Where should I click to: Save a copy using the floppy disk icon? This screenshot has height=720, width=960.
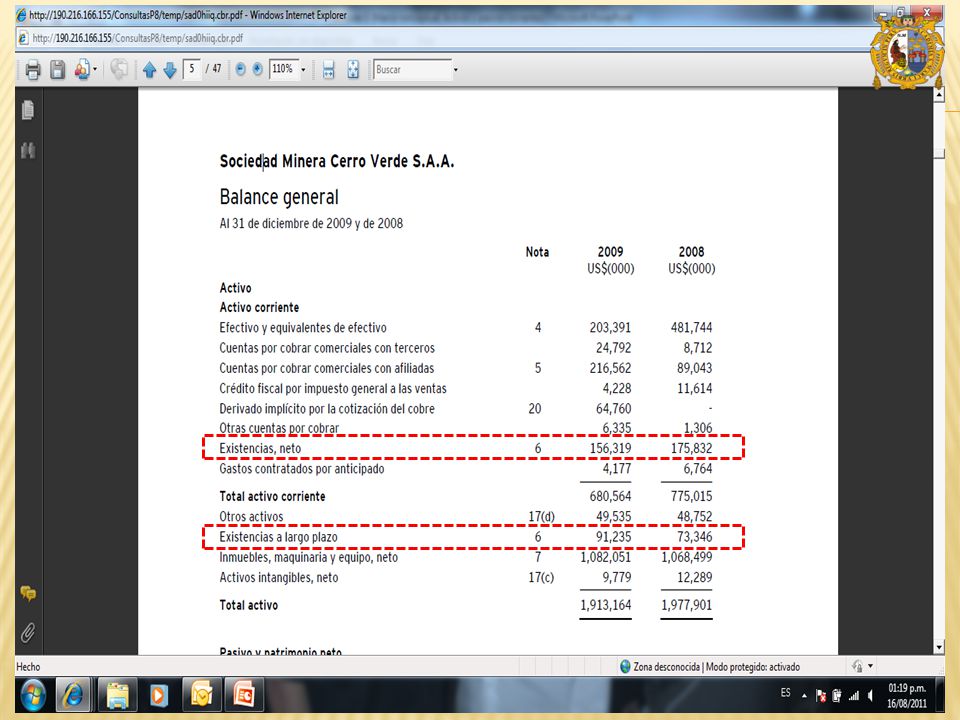[x=58, y=70]
